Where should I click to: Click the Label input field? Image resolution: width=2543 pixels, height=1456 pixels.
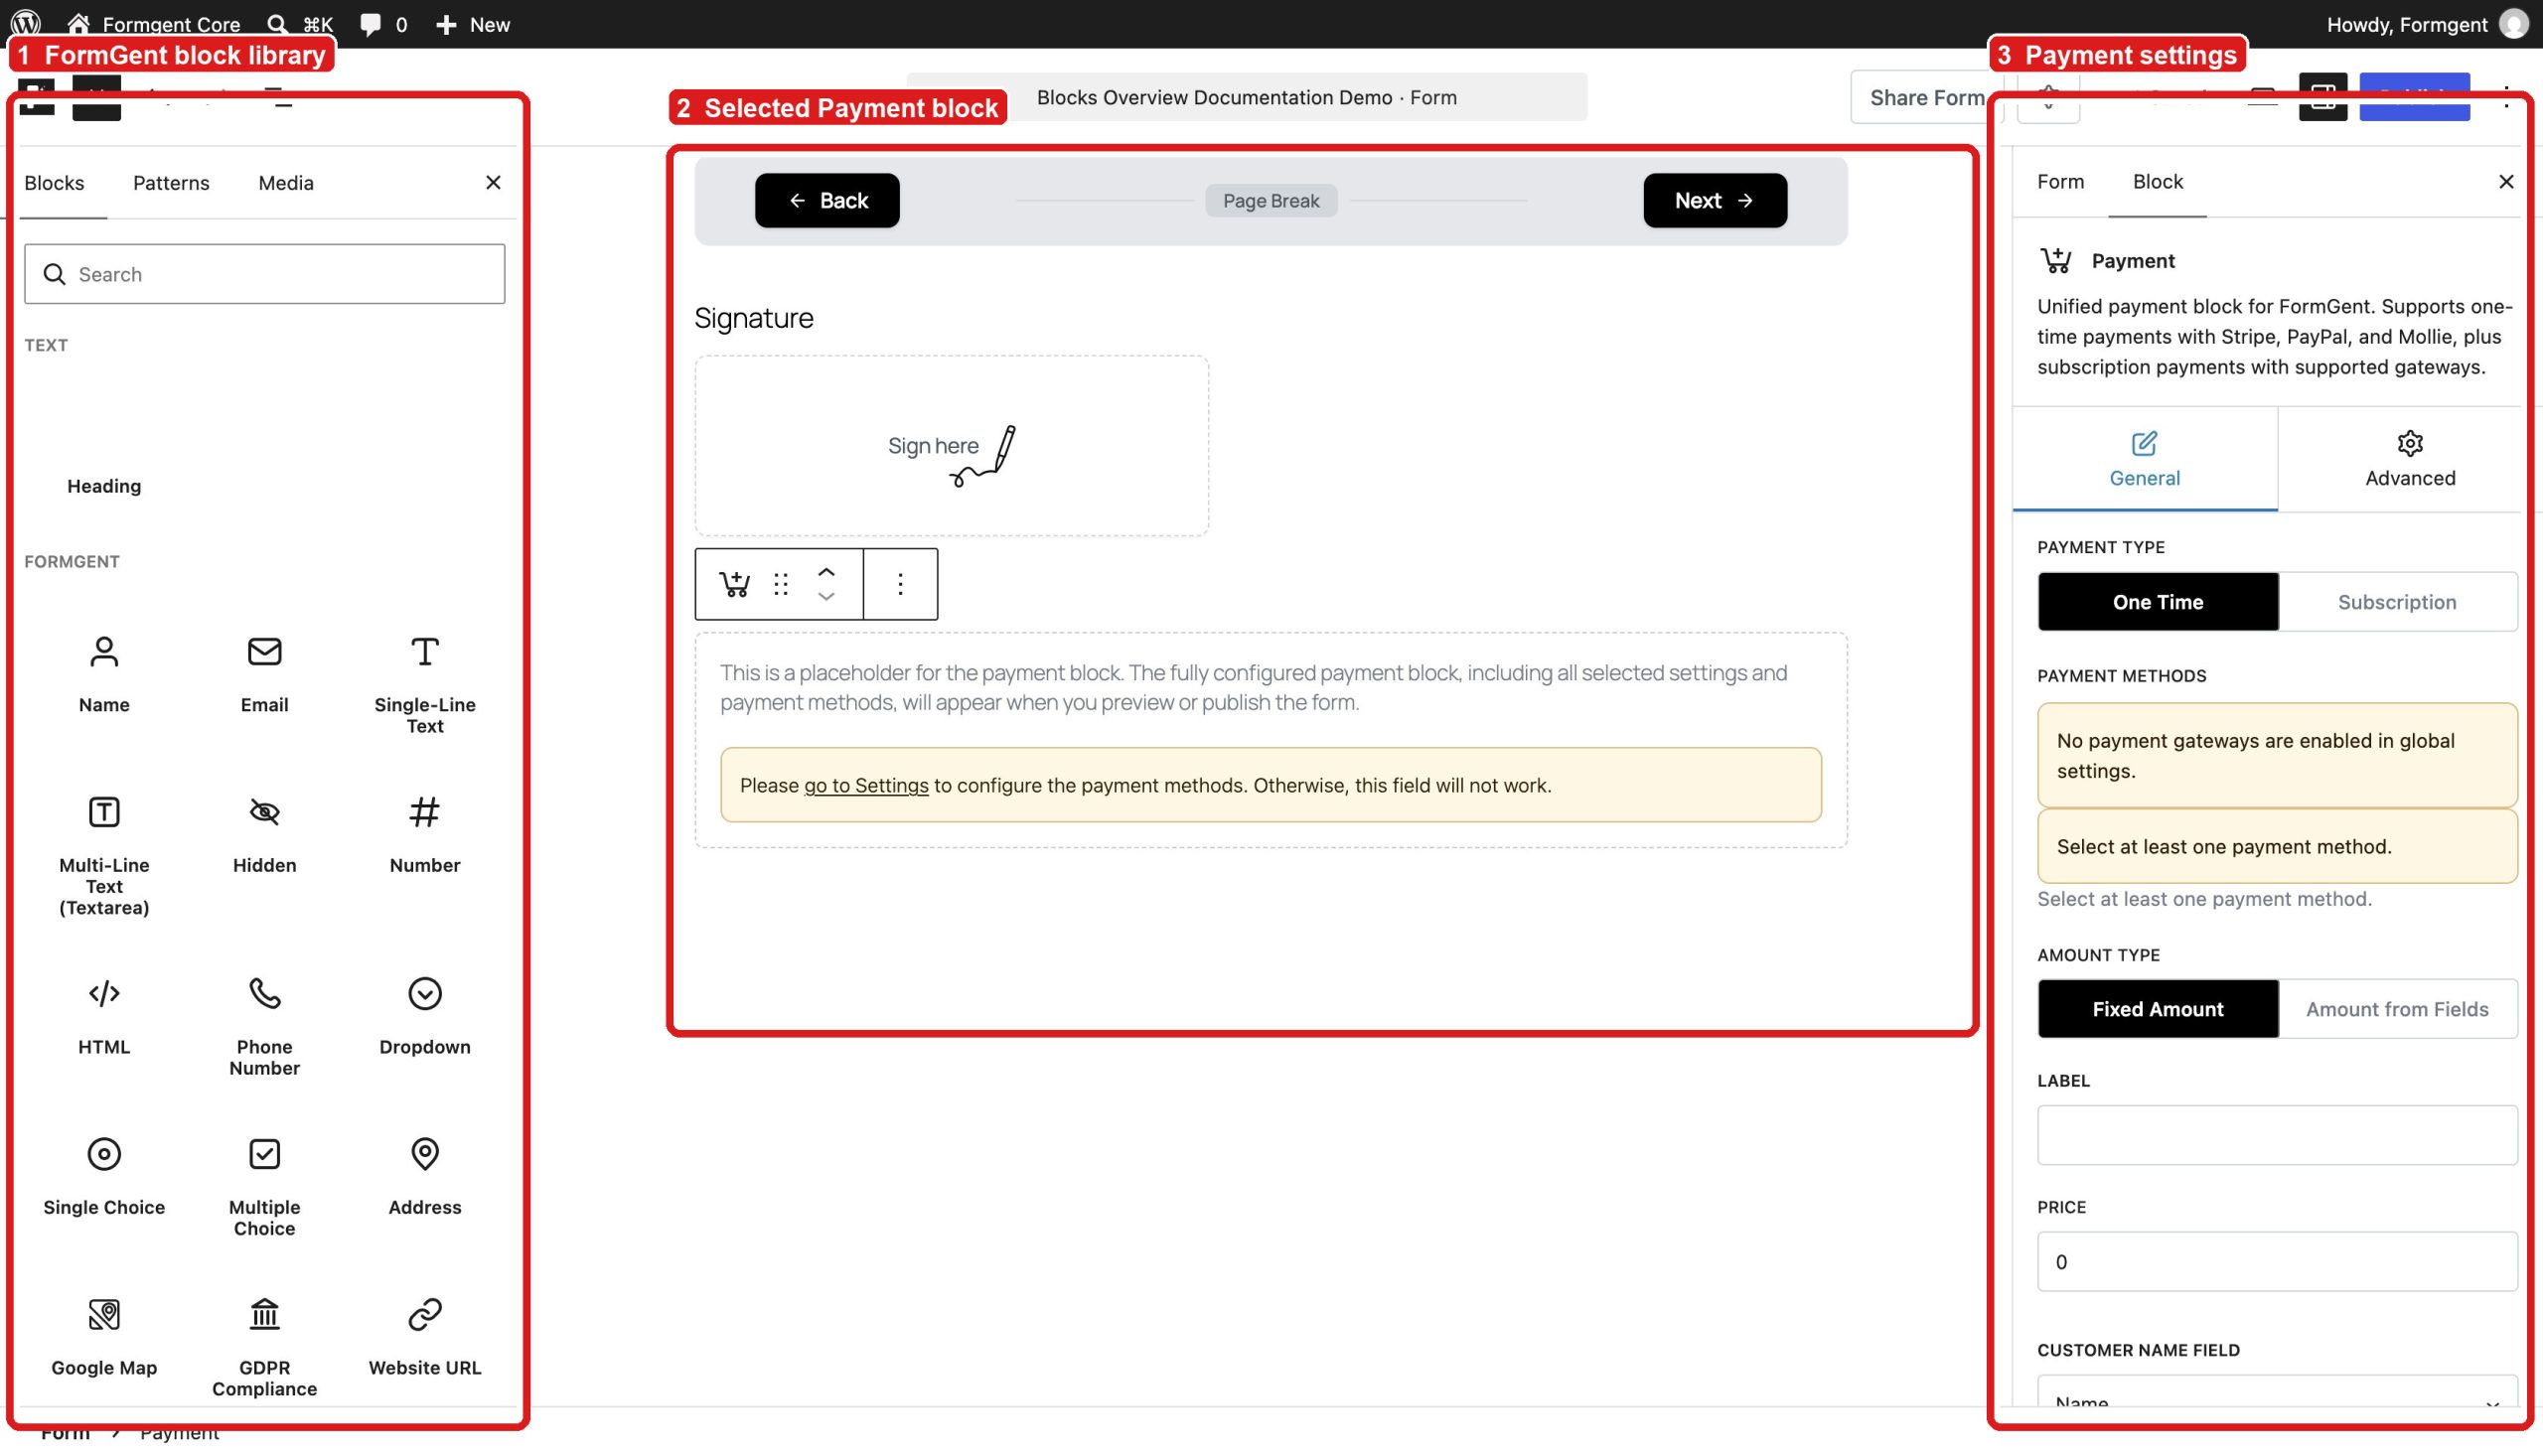(x=2276, y=1135)
